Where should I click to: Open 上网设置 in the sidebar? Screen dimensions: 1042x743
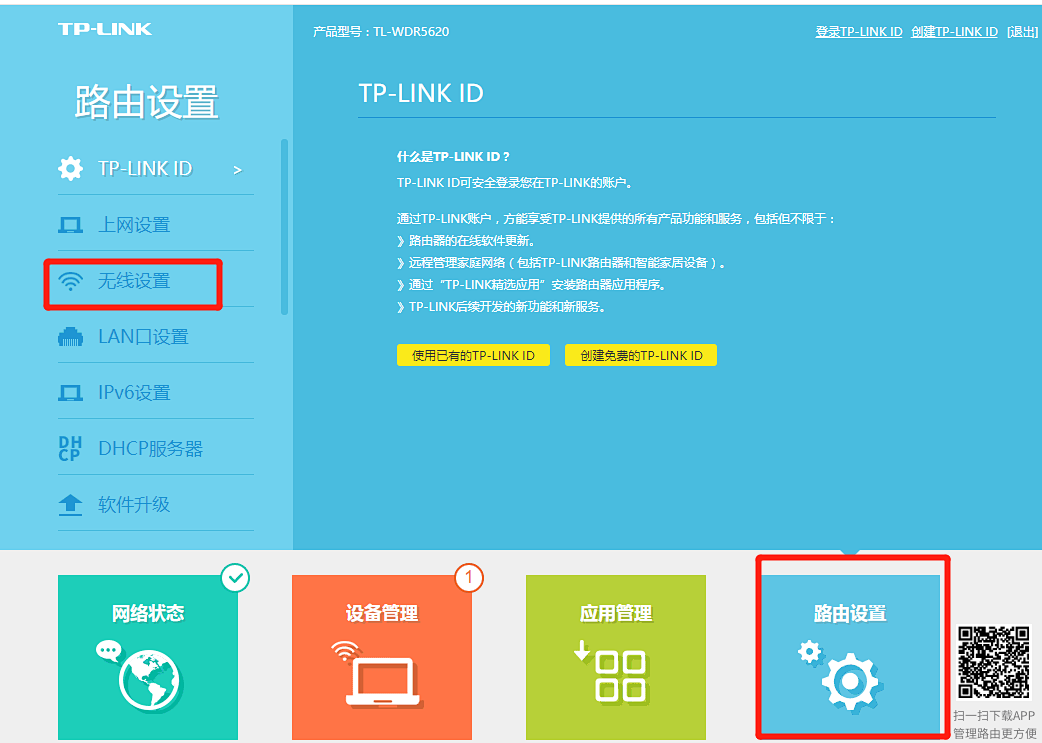point(156,225)
